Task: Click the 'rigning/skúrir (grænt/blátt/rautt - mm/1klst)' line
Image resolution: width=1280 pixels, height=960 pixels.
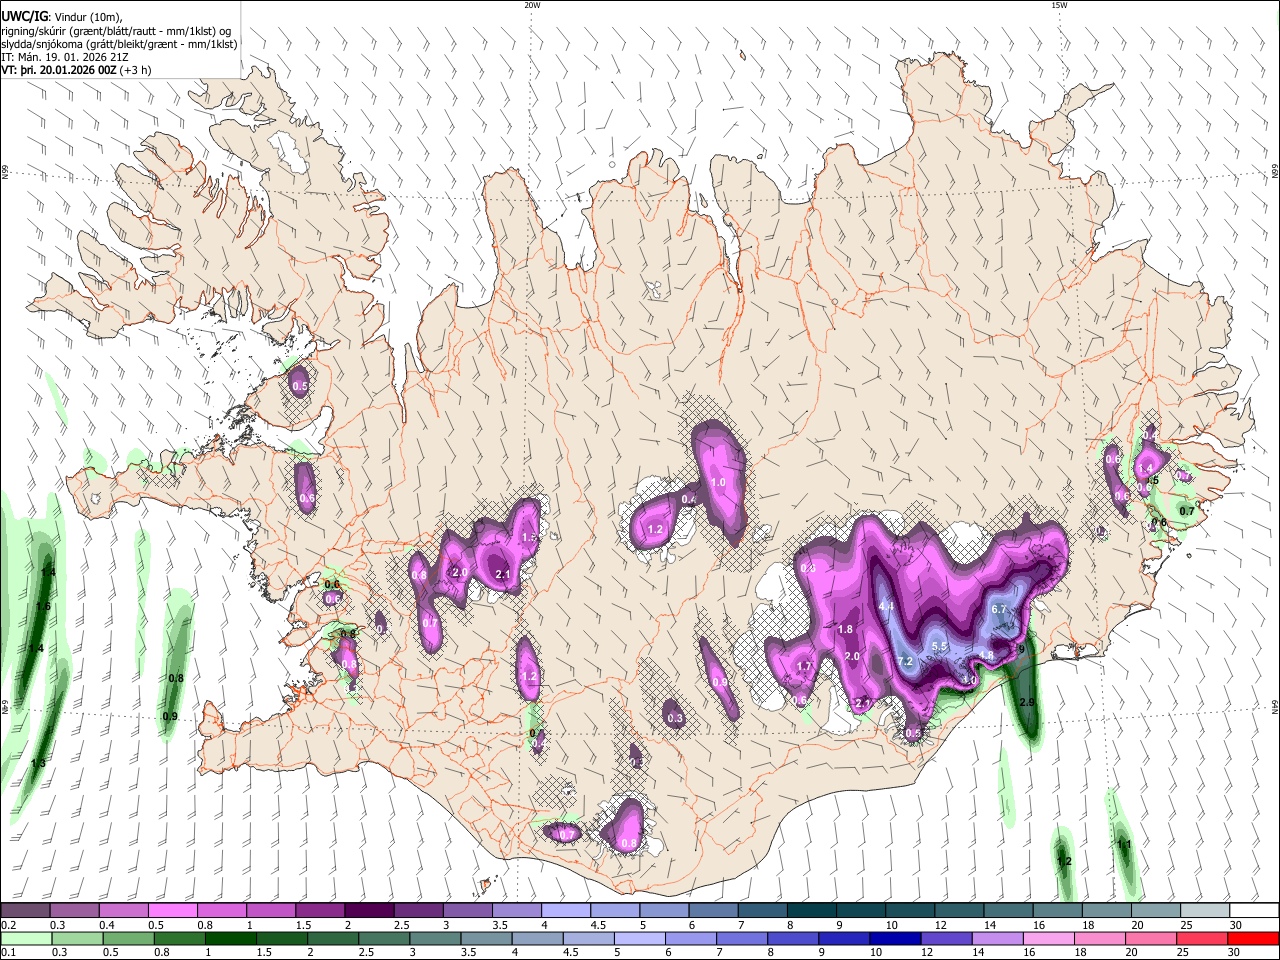Action: click(116, 31)
